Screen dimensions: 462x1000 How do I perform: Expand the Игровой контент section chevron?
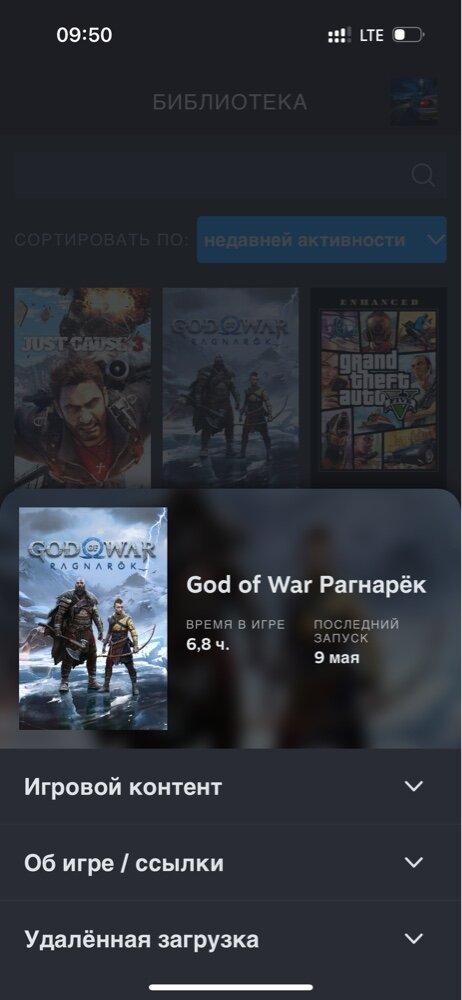[x=414, y=786]
